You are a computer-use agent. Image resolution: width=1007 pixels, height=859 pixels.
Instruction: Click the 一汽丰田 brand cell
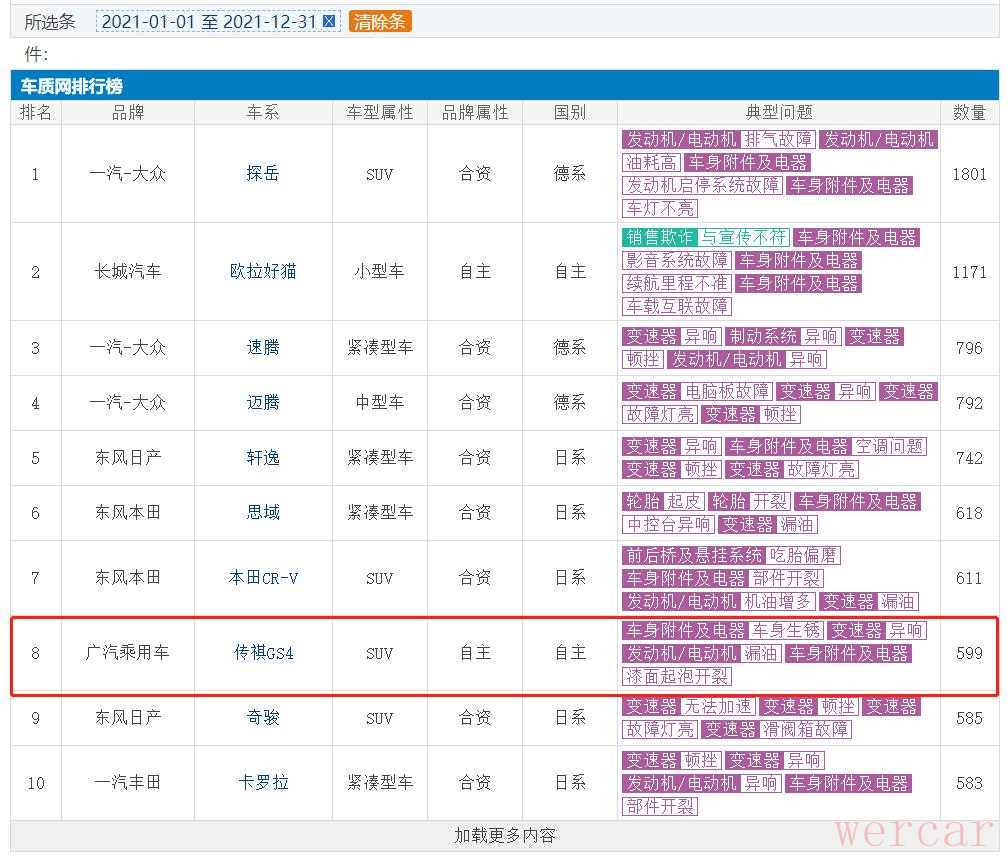(128, 783)
